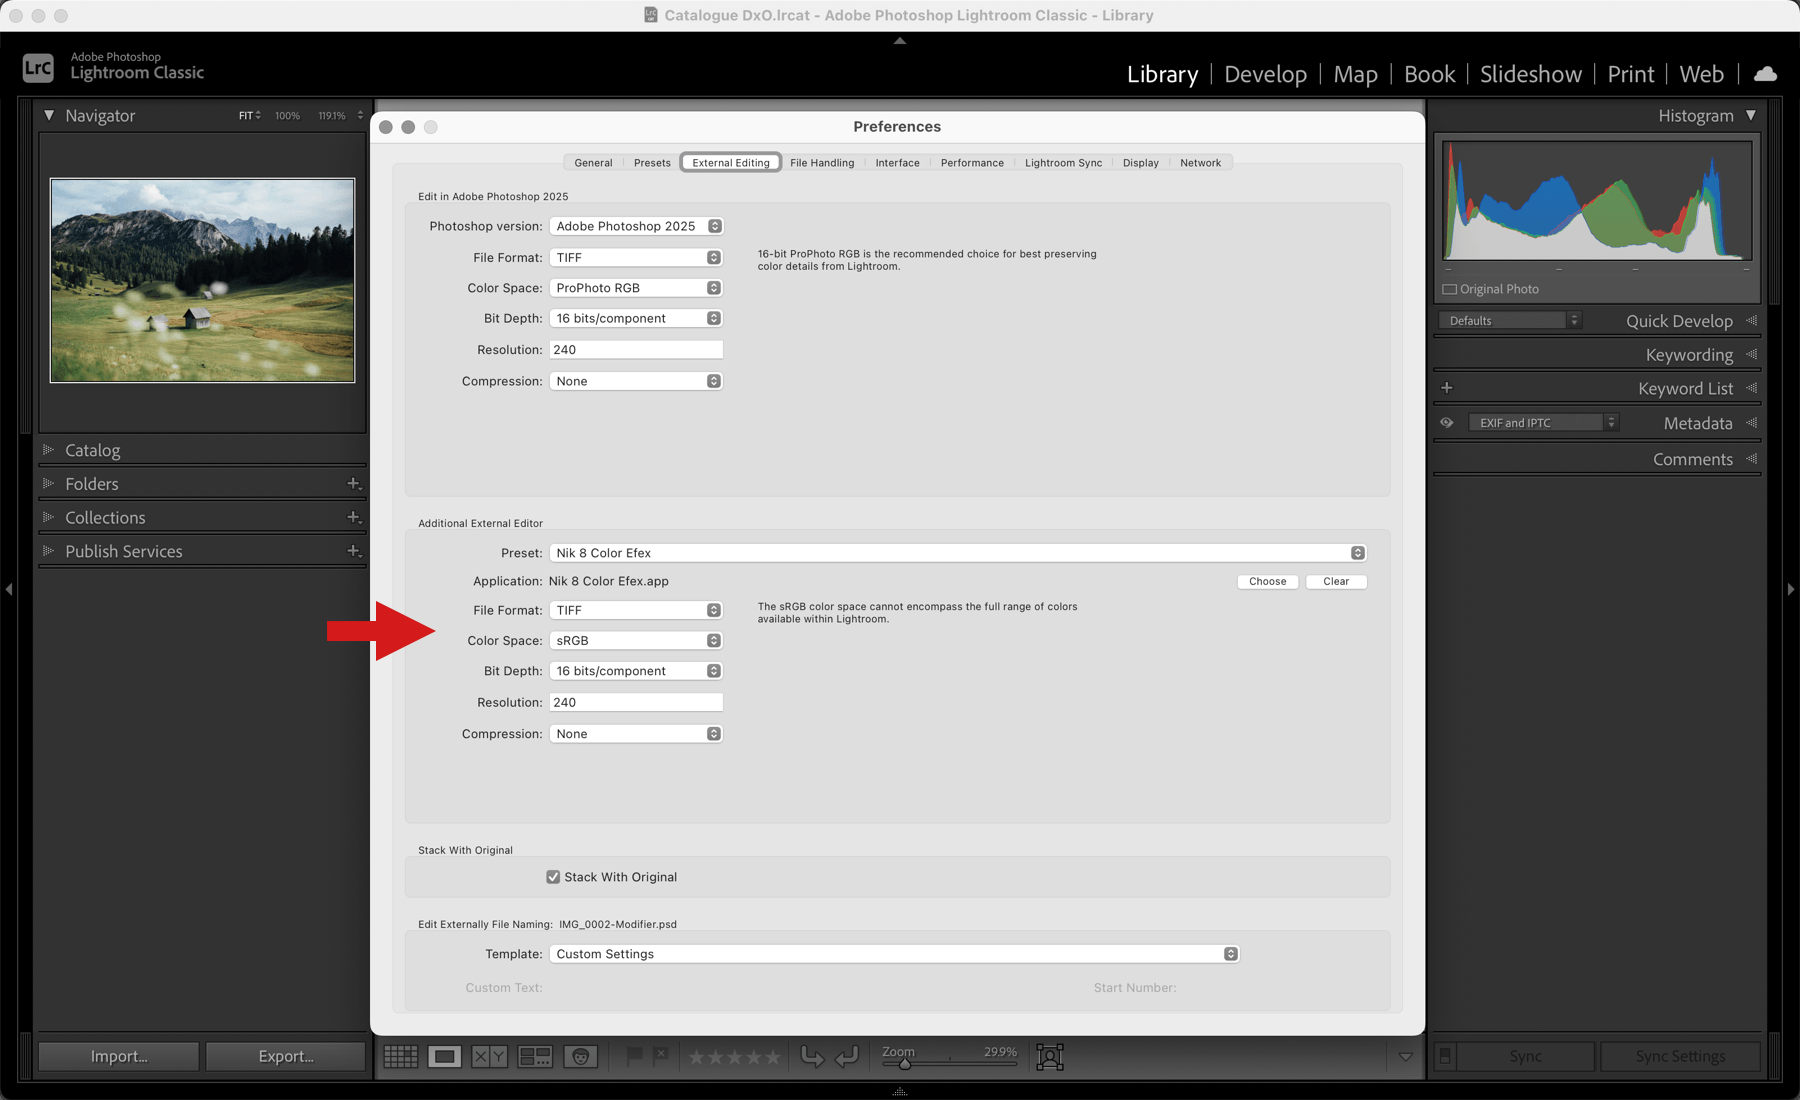The image size is (1800, 1100).
Task: Click the Sync Settings button
Action: pos(1680,1056)
